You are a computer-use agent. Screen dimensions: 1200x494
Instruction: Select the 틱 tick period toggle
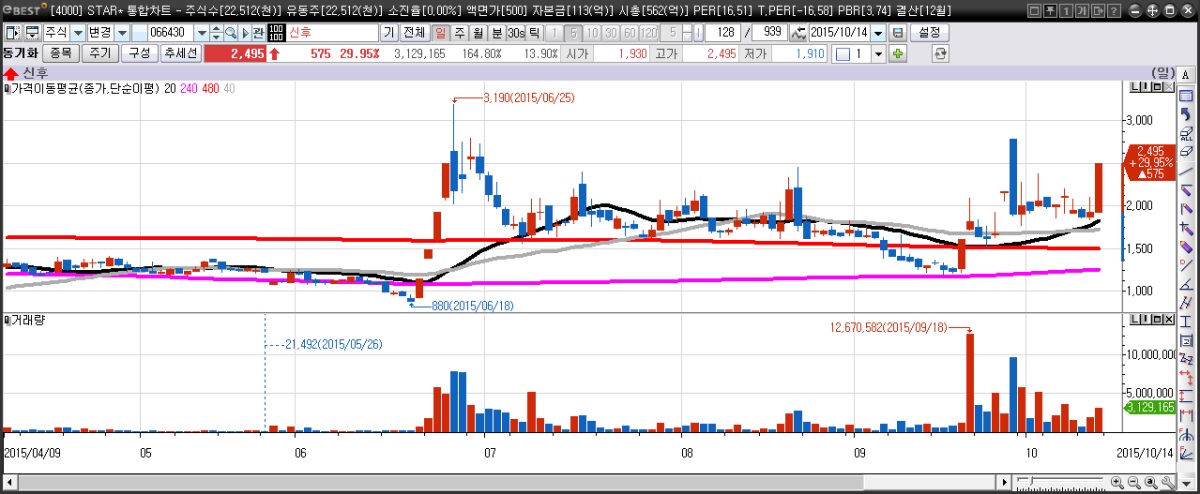(x=534, y=32)
